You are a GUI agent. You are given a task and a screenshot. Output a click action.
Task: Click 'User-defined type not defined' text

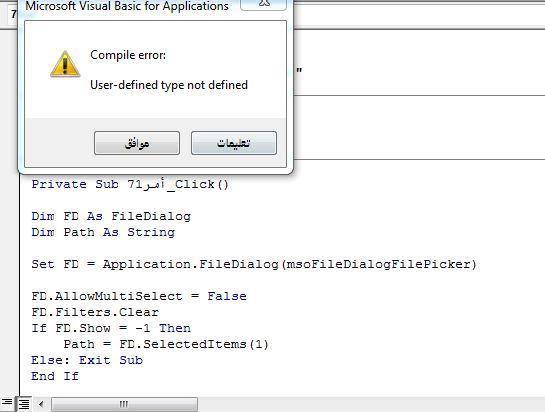169,85
